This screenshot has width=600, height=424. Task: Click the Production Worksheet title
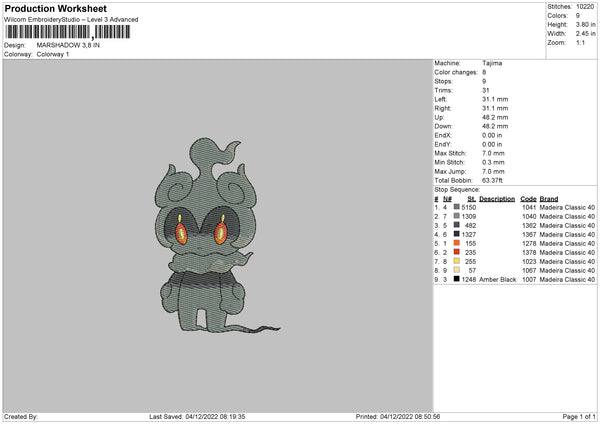point(55,8)
